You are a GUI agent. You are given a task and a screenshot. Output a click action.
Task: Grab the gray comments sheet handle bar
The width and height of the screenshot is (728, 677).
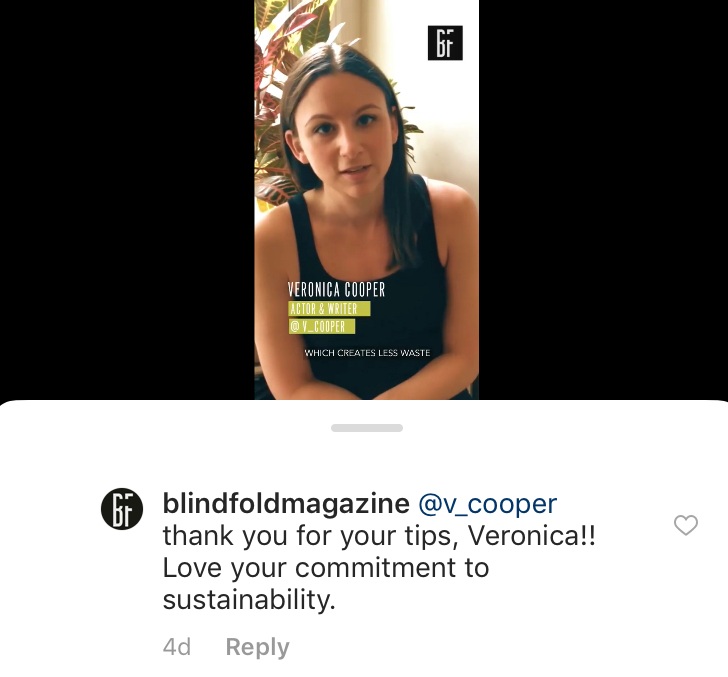point(367,428)
